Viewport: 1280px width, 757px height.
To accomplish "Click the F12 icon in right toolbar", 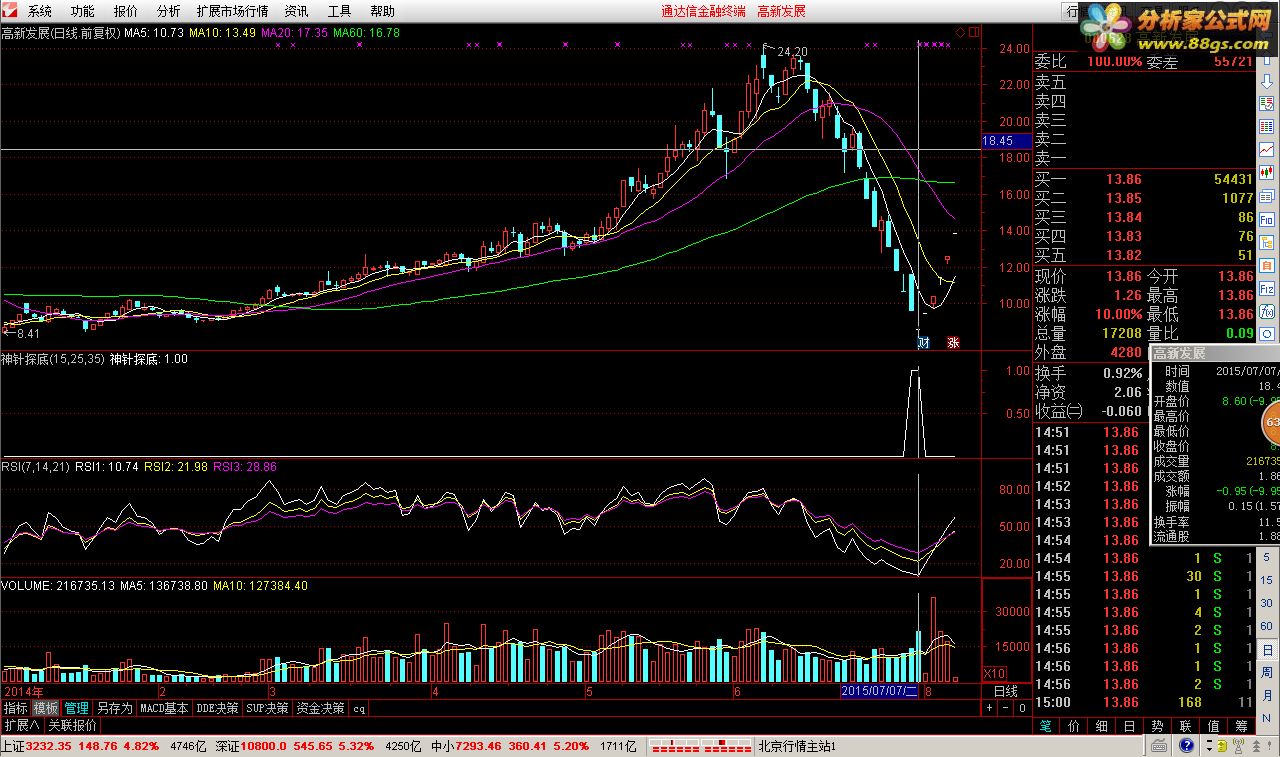I will coord(1267,288).
